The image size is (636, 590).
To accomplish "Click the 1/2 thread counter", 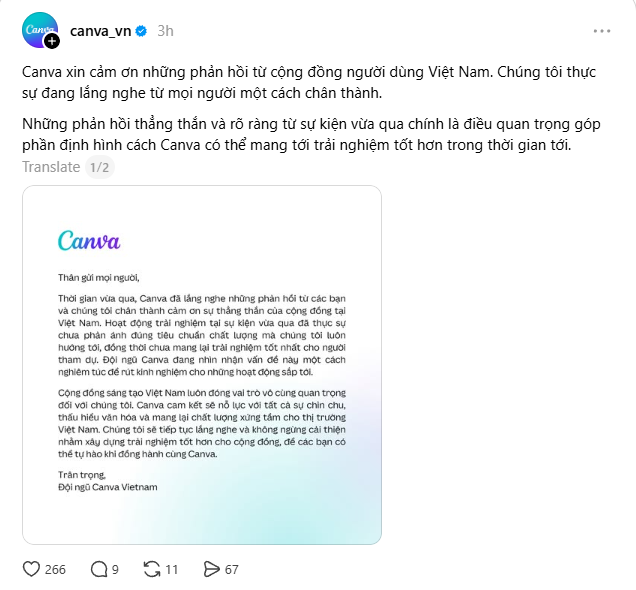I will pos(100,167).
